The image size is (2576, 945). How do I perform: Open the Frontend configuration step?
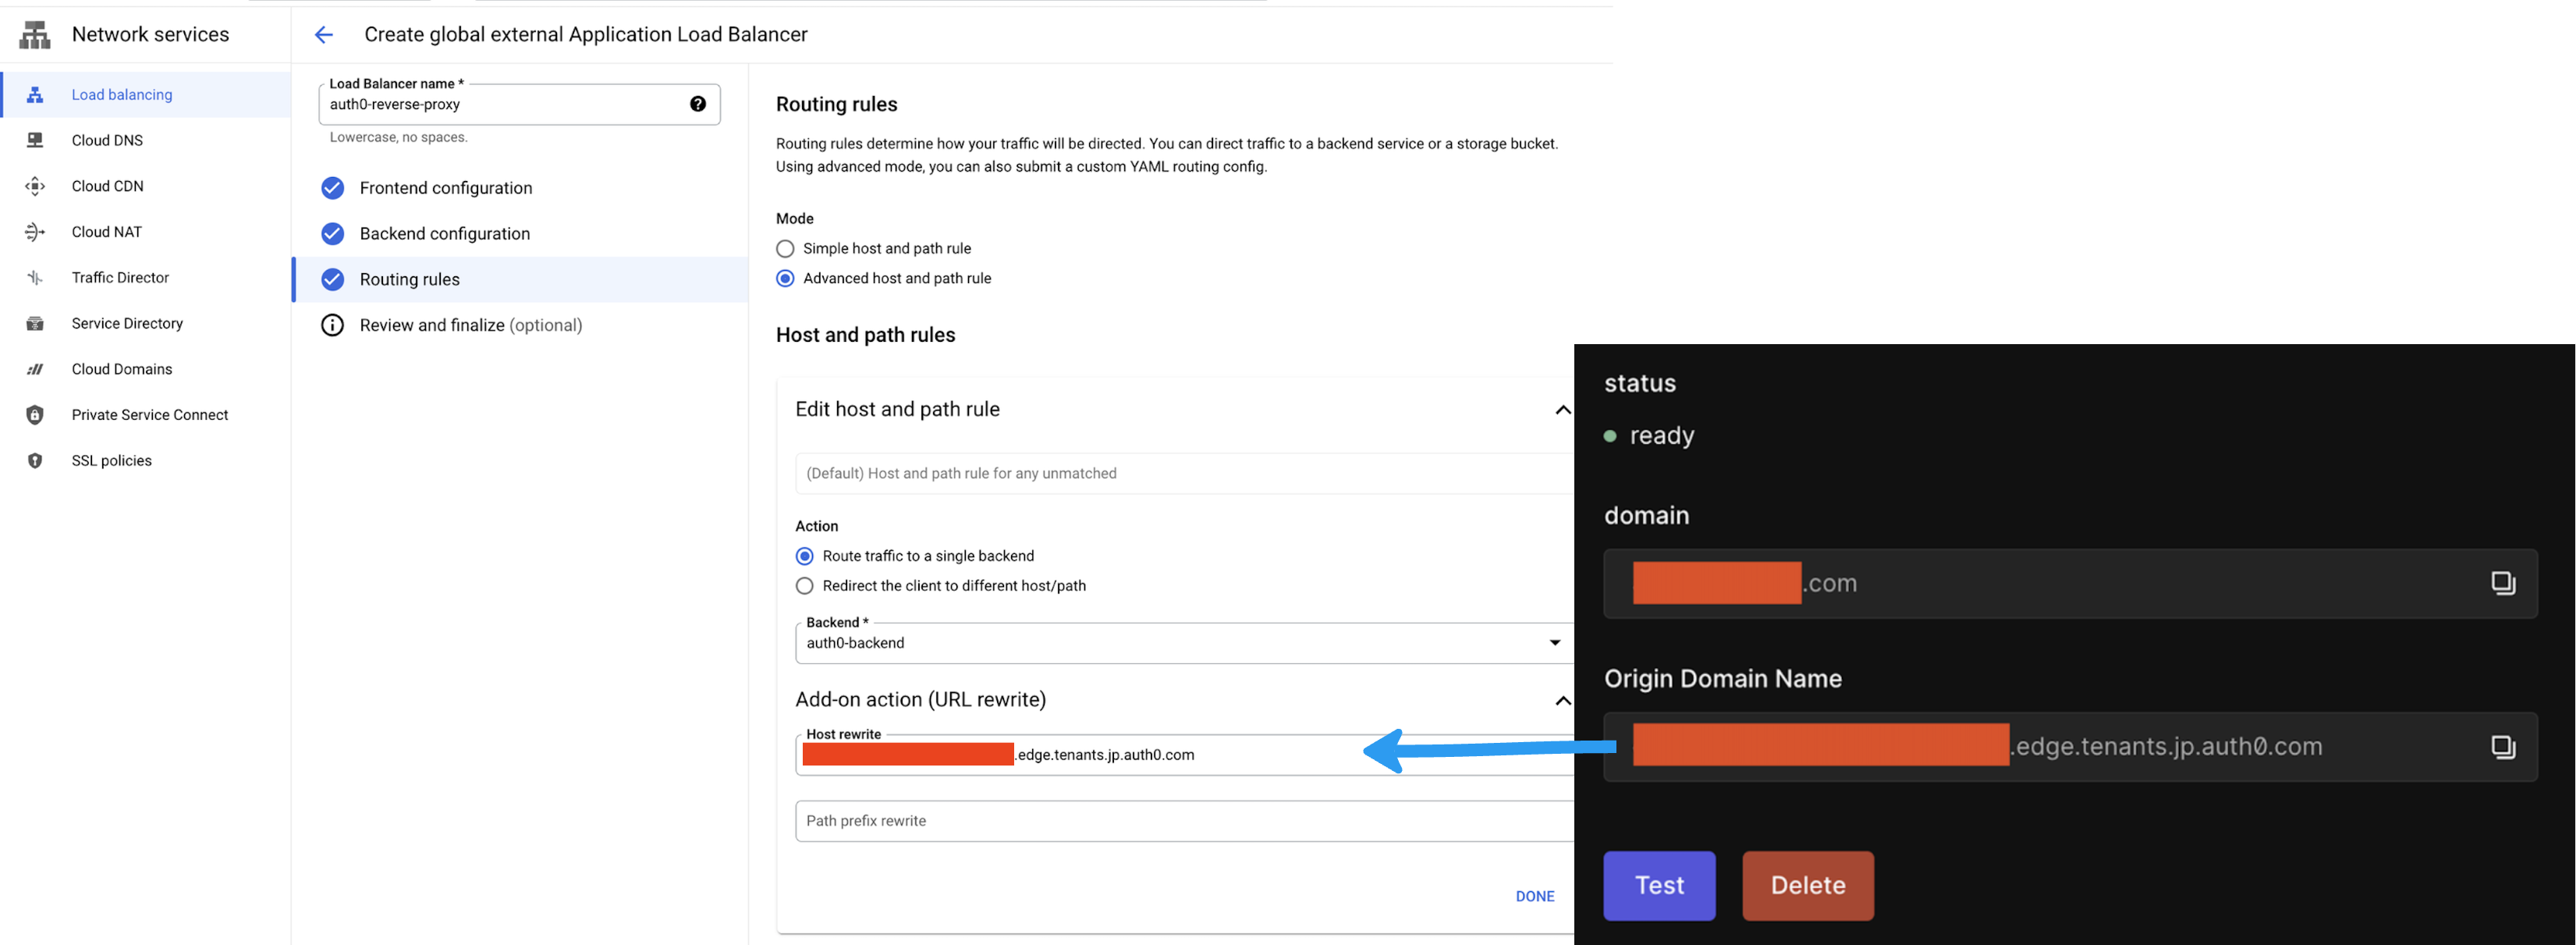pyautogui.click(x=445, y=188)
